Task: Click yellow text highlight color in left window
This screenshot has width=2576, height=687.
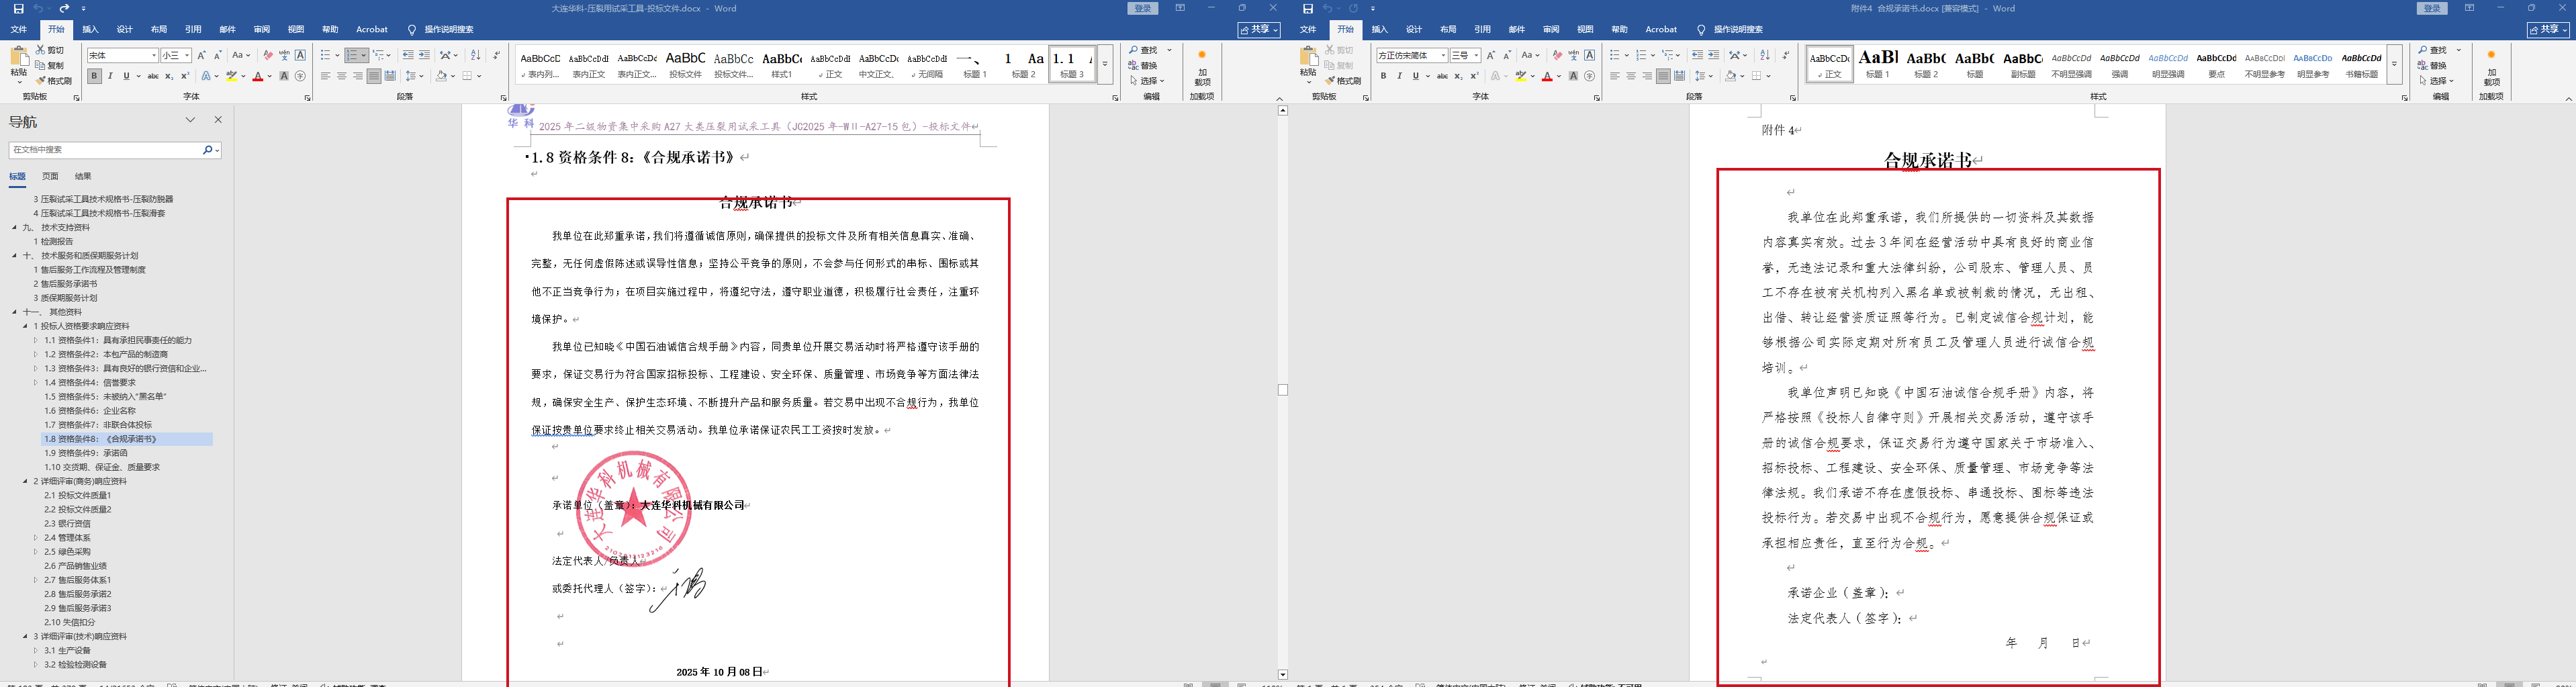Action: [231, 76]
